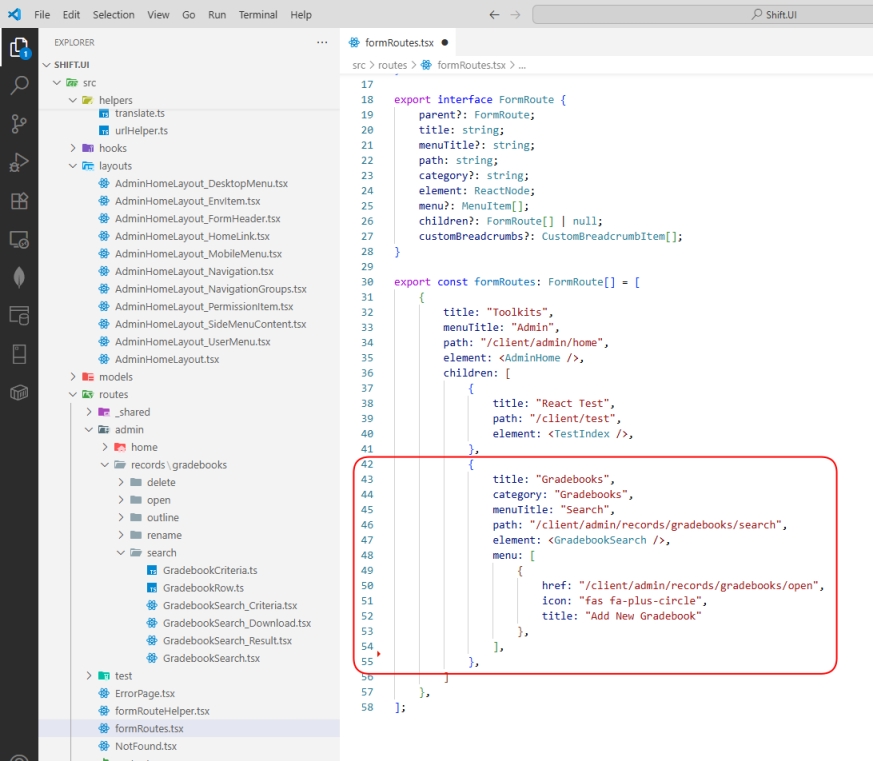Click the unsaved dot on formRoutes.tsx tab
The height and width of the screenshot is (761, 873).
445,42
